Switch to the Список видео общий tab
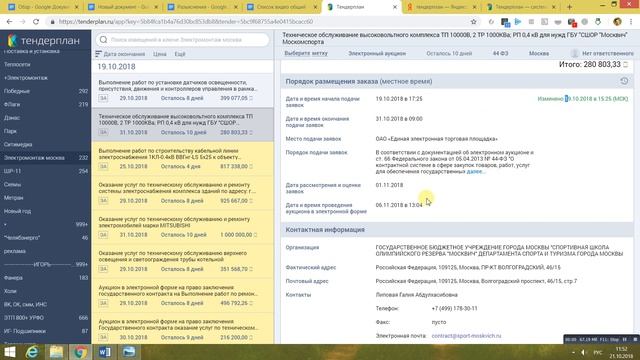 282,7
